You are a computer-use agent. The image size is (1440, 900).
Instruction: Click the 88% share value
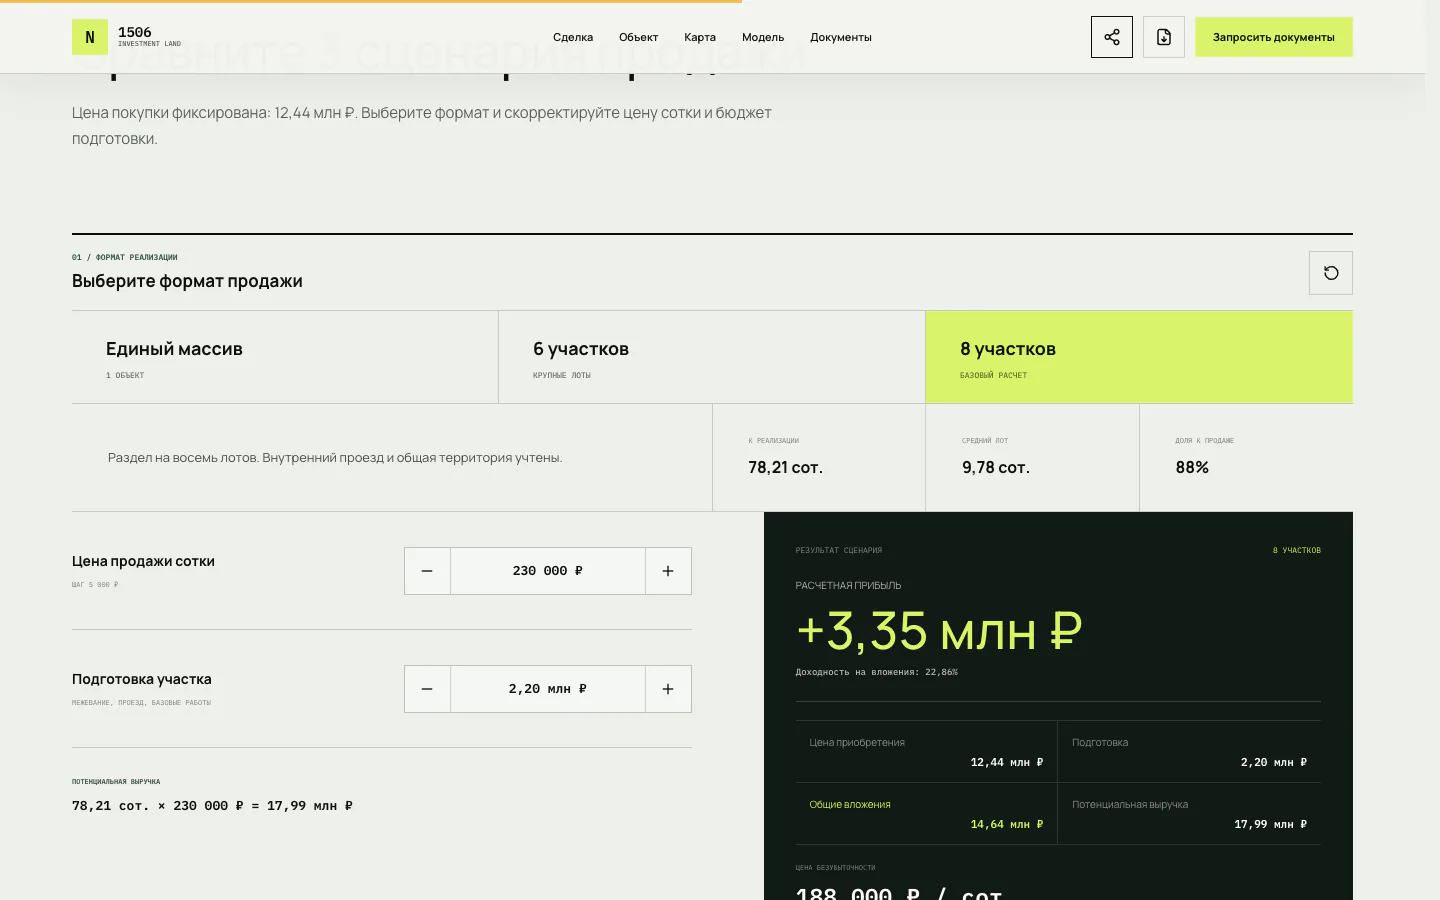[1192, 467]
